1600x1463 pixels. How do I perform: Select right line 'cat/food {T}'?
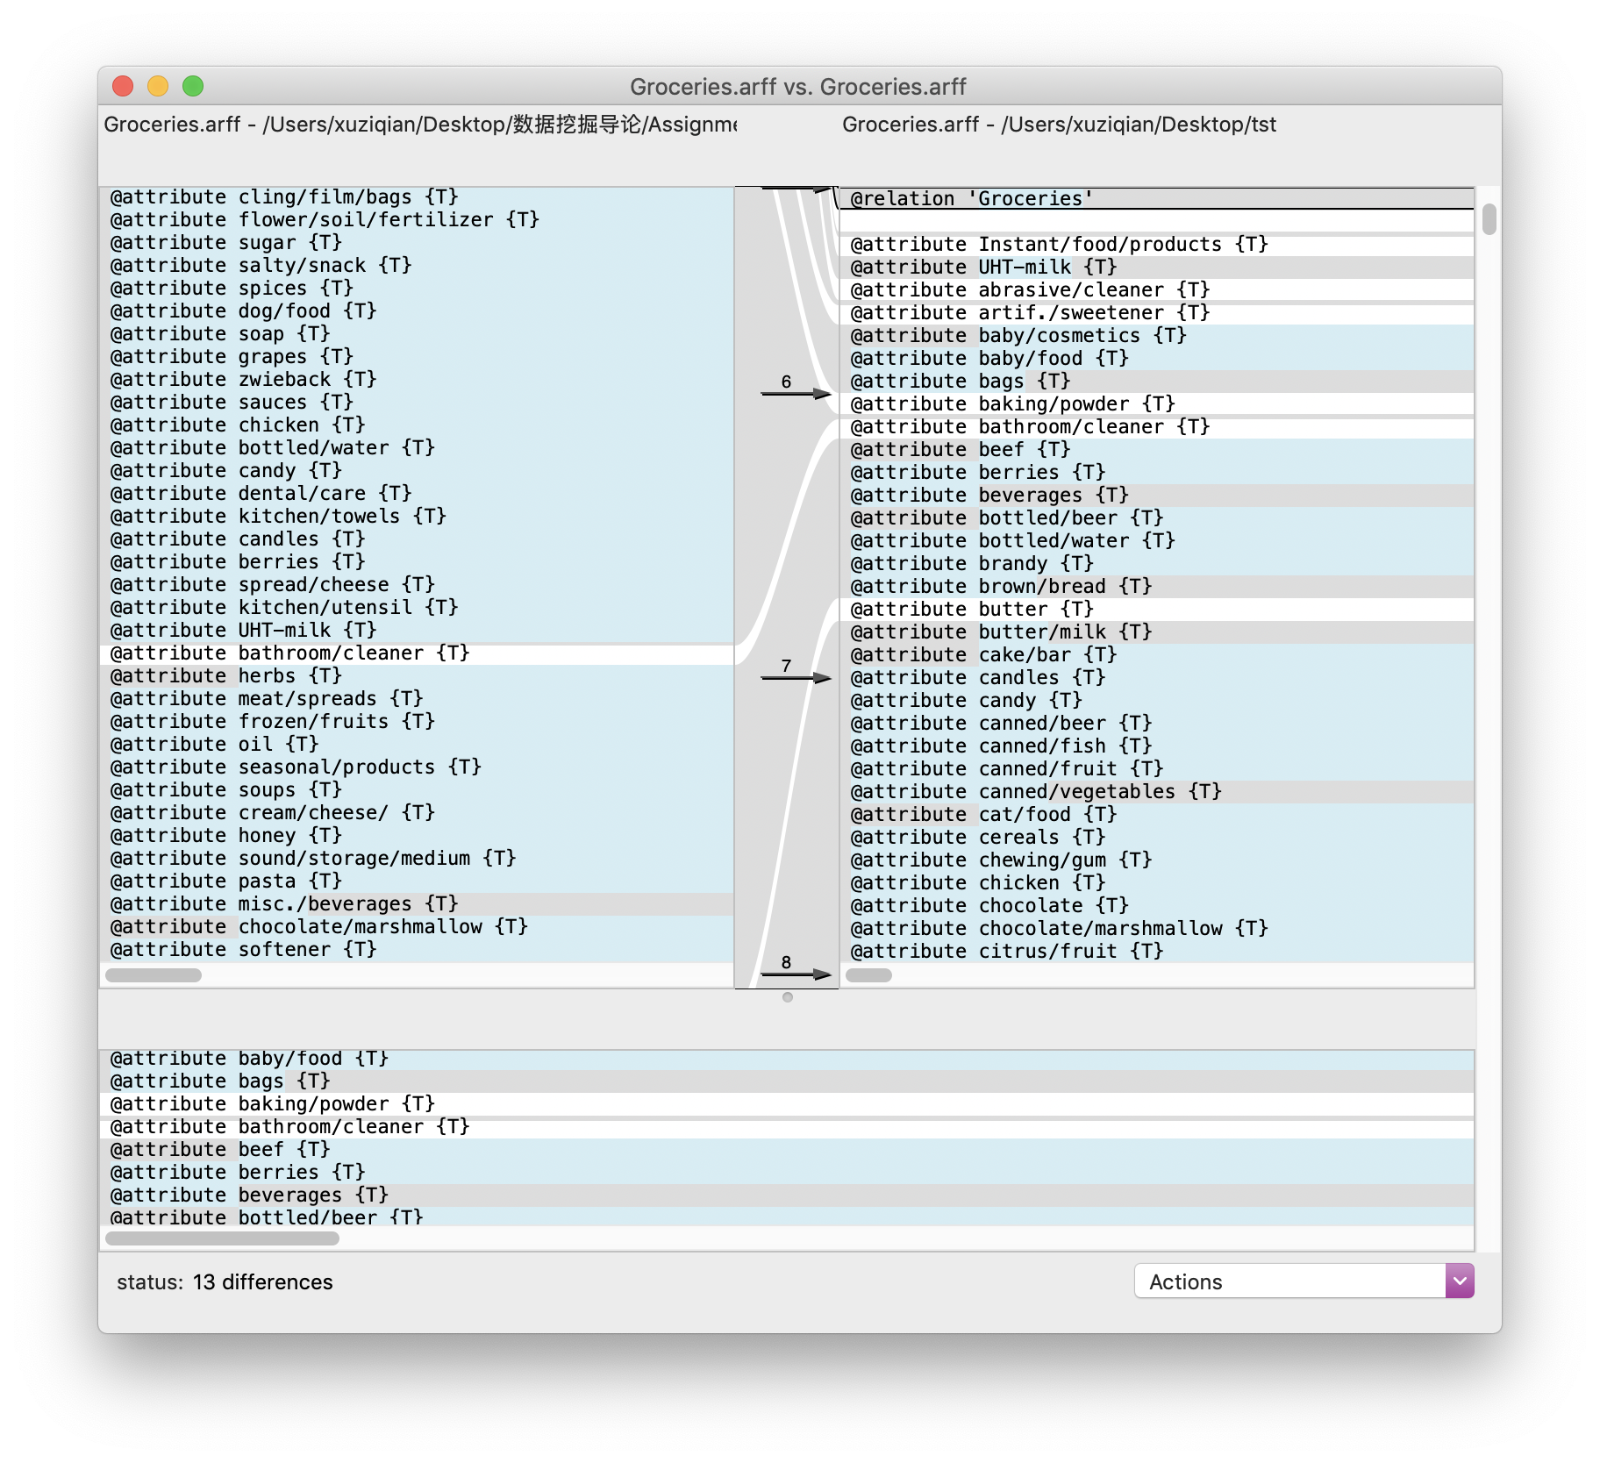click(x=1157, y=815)
